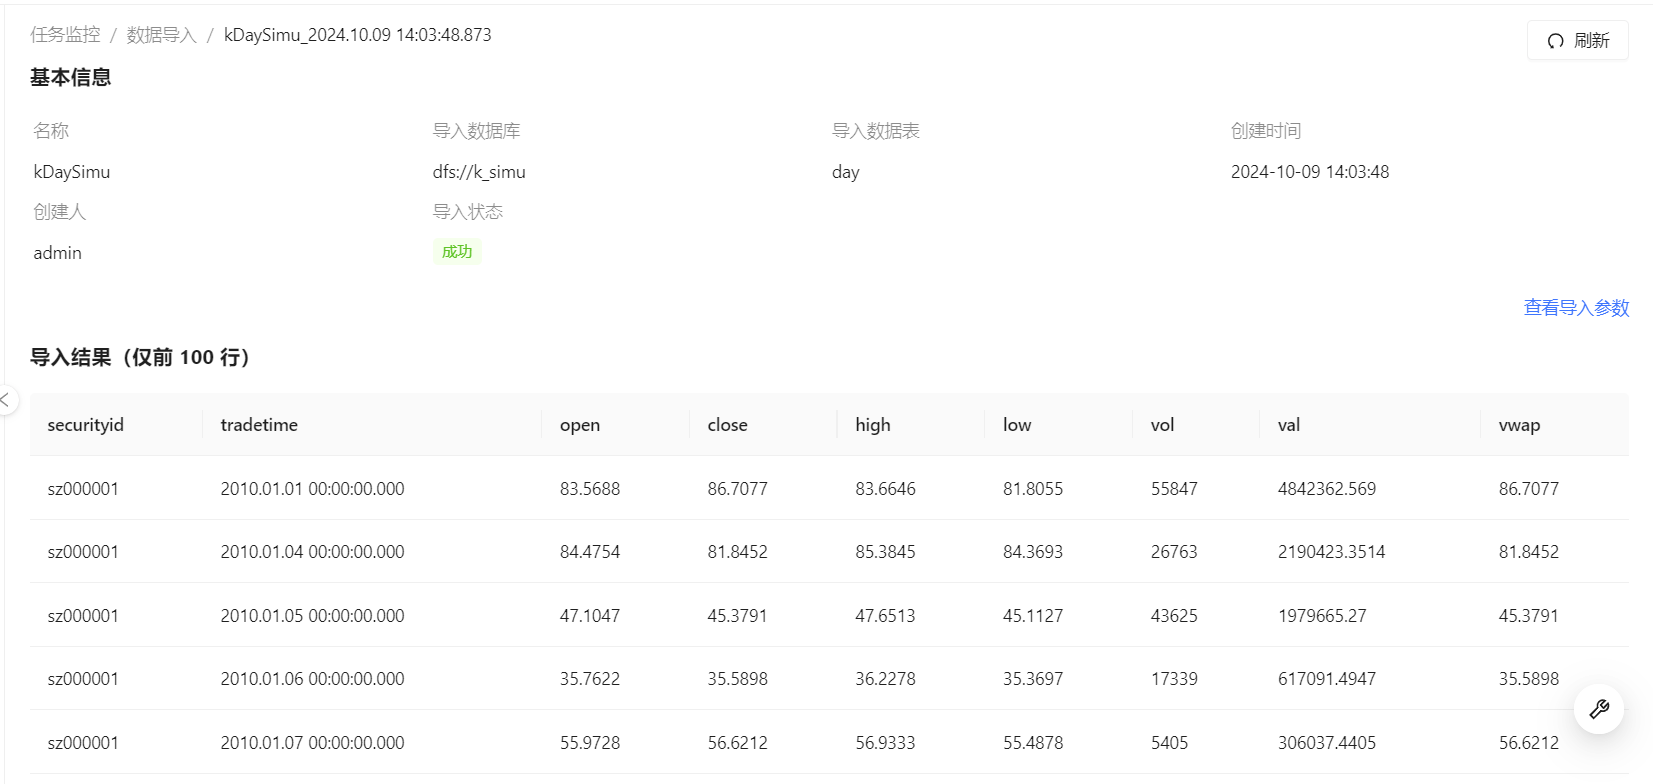Select the val cell 4842362.569
The image size is (1653, 784).
coord(1327,489)
